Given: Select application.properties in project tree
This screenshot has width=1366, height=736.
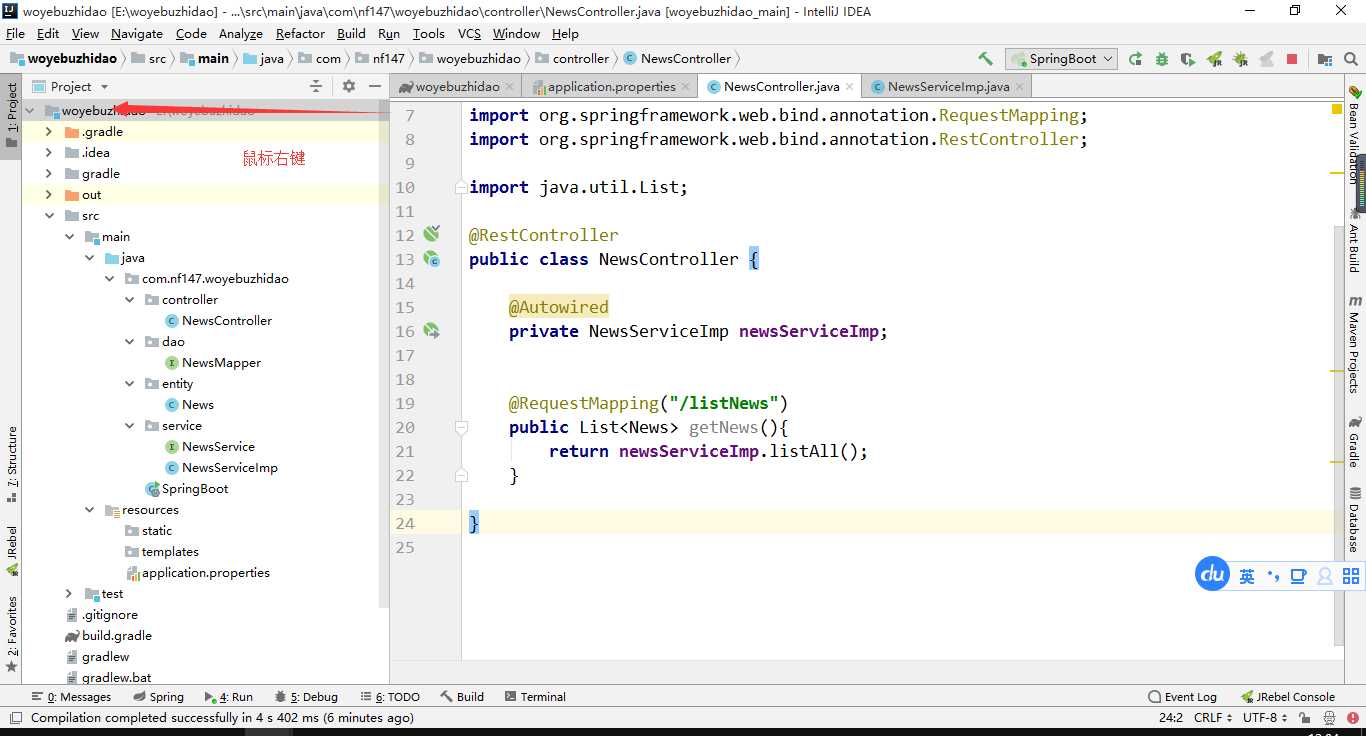Looking at the screenshot, I should 198,573.
